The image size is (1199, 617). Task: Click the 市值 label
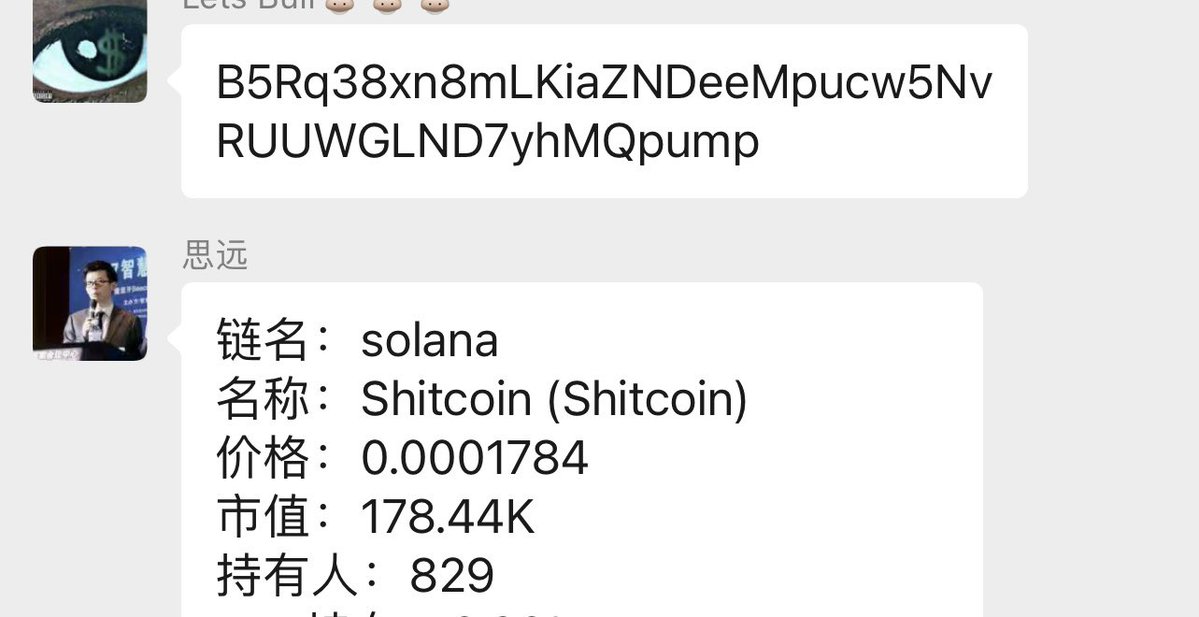[x=262, y=516]
